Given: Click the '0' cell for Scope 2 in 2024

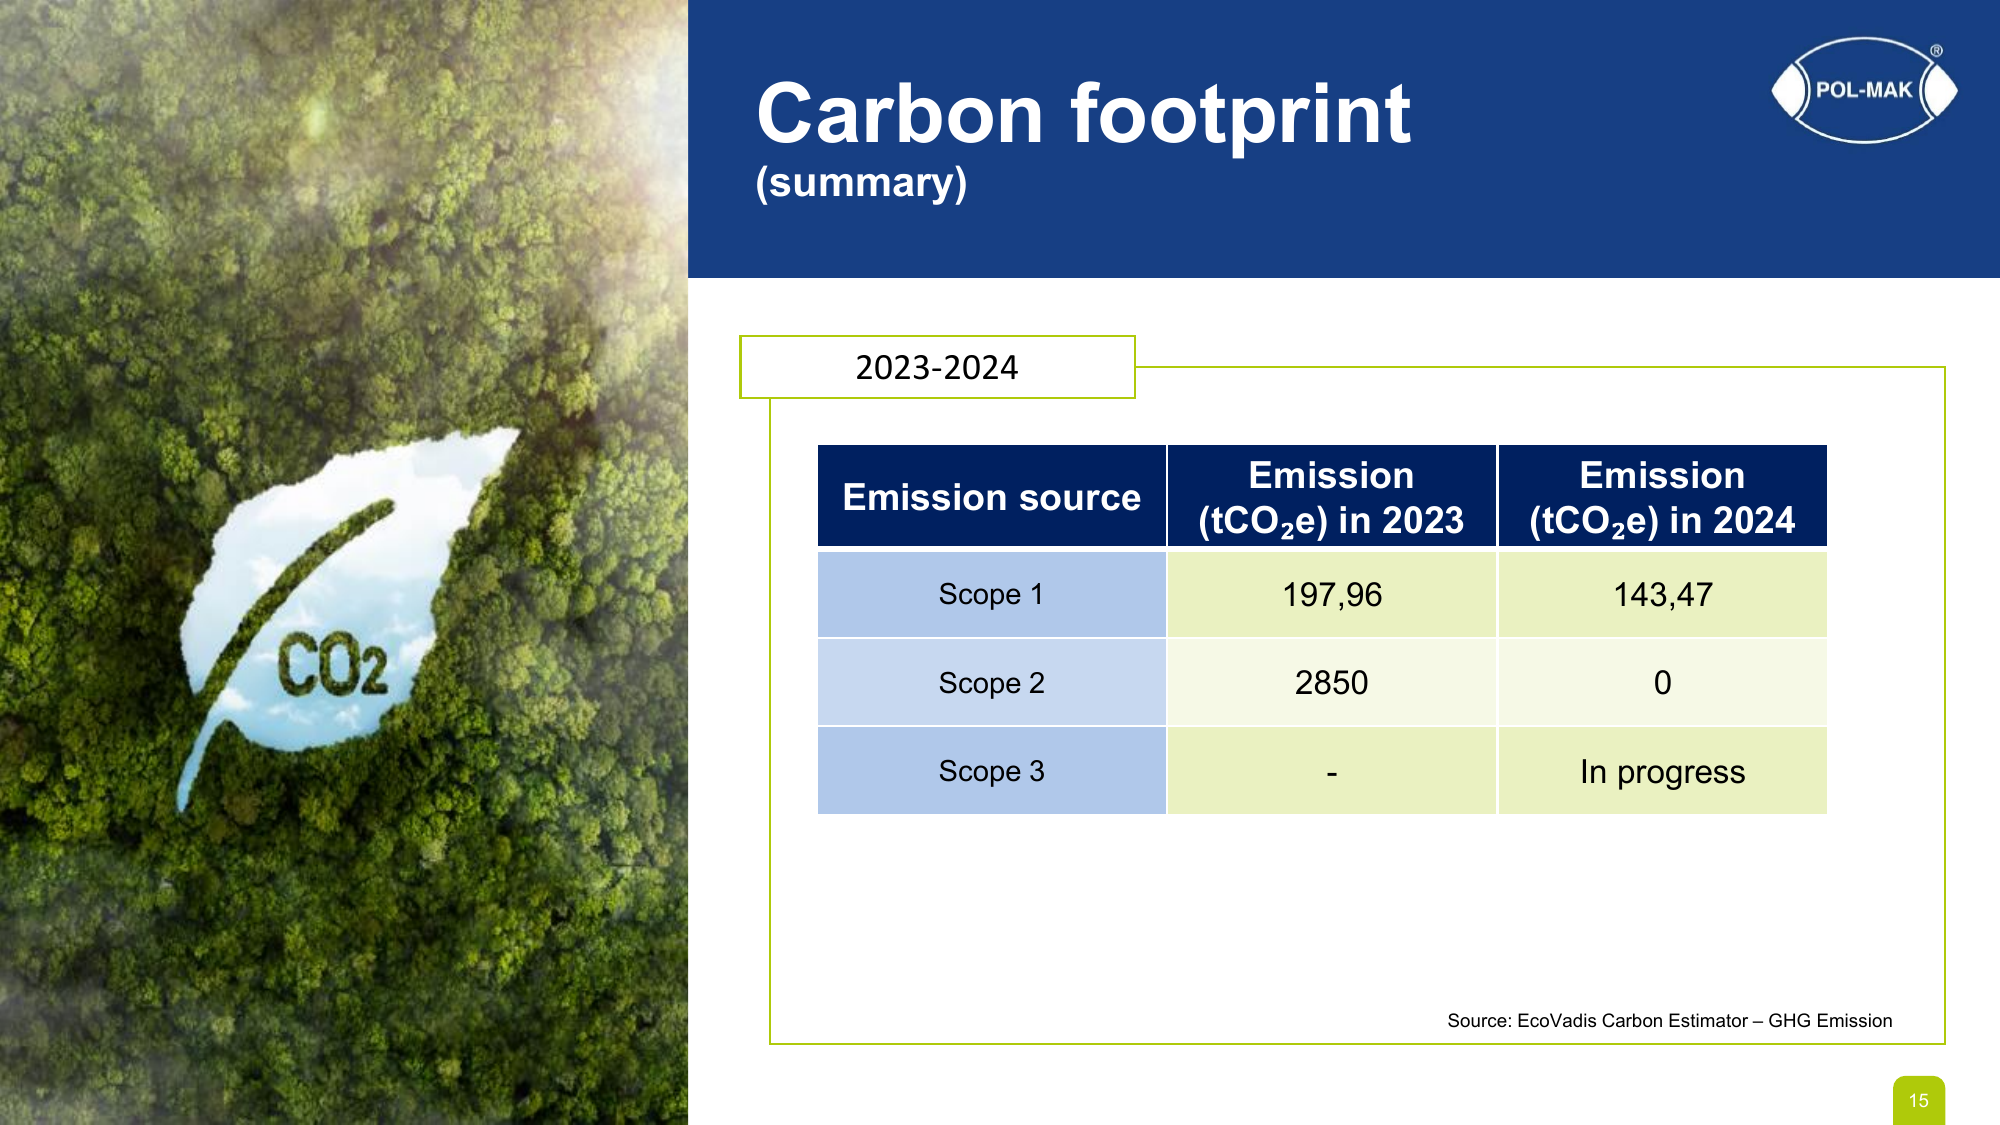Looking at the screenshot, I should [x=1662, y=682].
